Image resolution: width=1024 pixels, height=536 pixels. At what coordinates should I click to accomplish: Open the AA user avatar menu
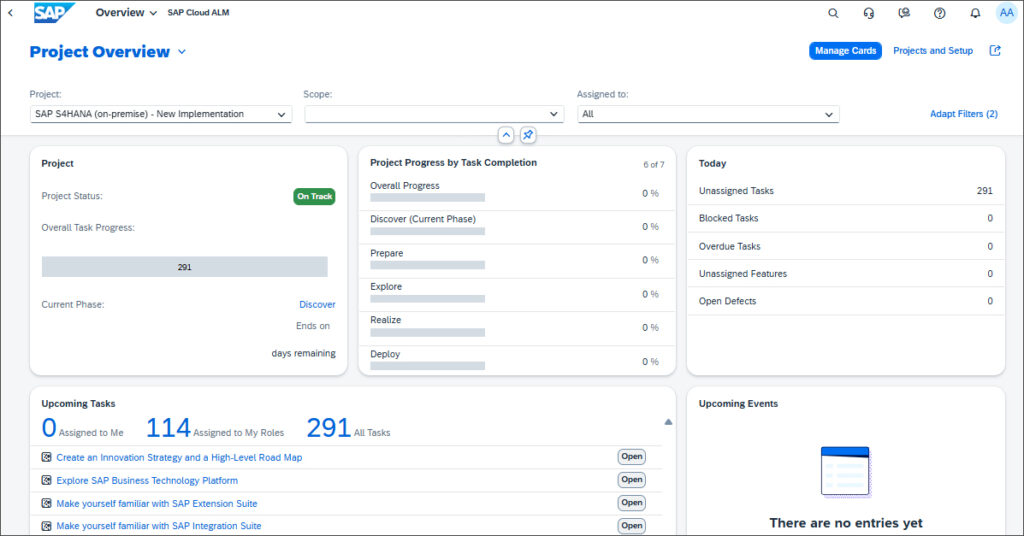1006,13
